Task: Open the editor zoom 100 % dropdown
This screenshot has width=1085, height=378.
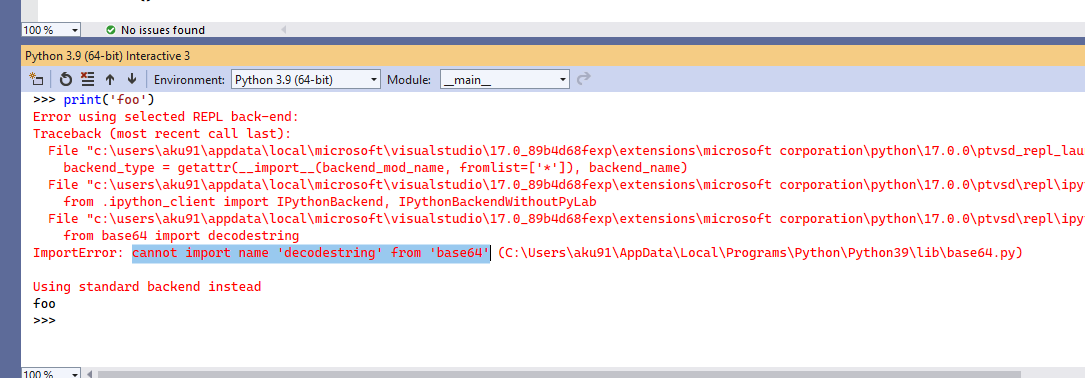Action: pos(52,30)
